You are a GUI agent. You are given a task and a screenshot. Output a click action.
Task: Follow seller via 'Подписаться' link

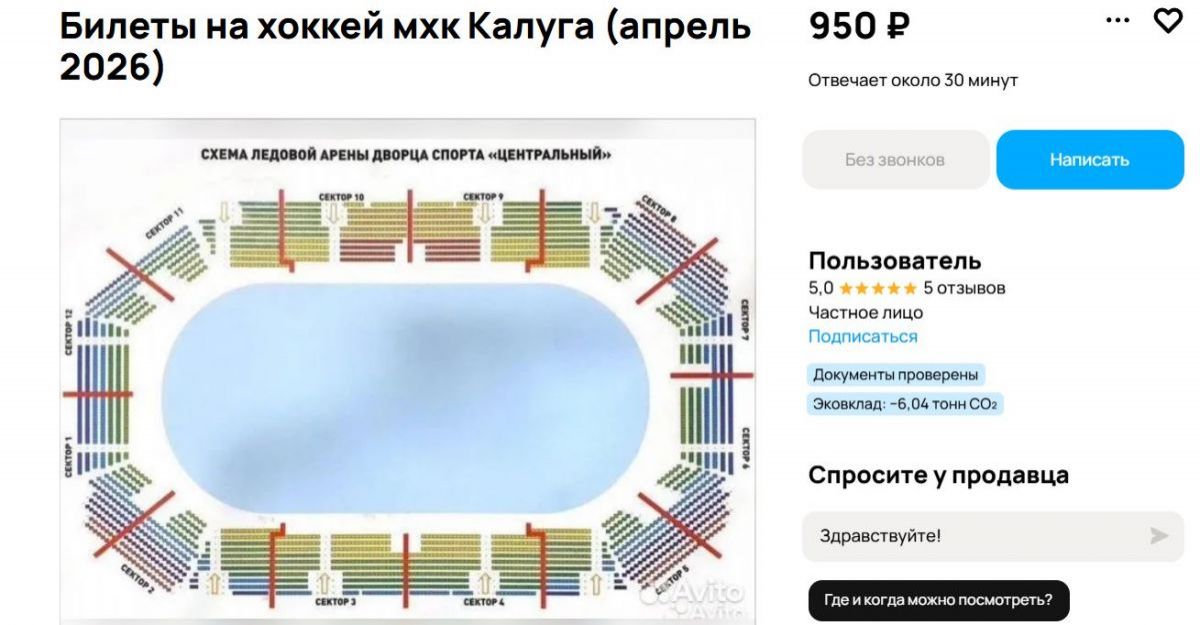click(862, 337)
